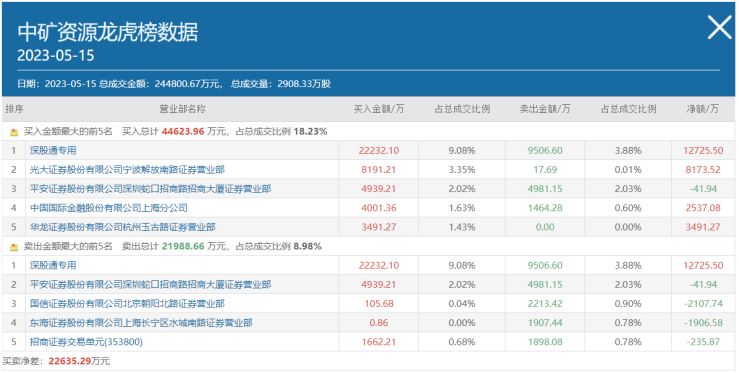Click the net amount 8173.52 cell
Screen dimensions: 739x373
[x=703, y=170]
